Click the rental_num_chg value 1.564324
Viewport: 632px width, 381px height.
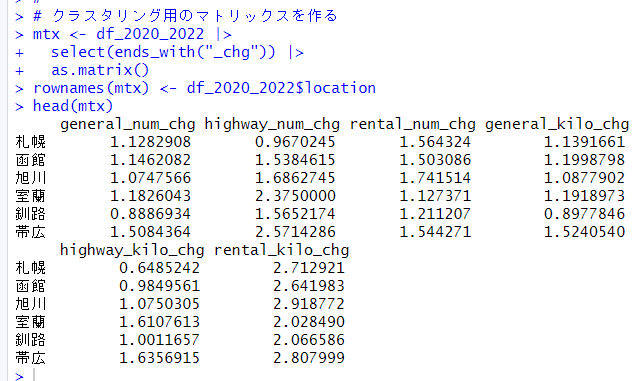click(435, 142)
